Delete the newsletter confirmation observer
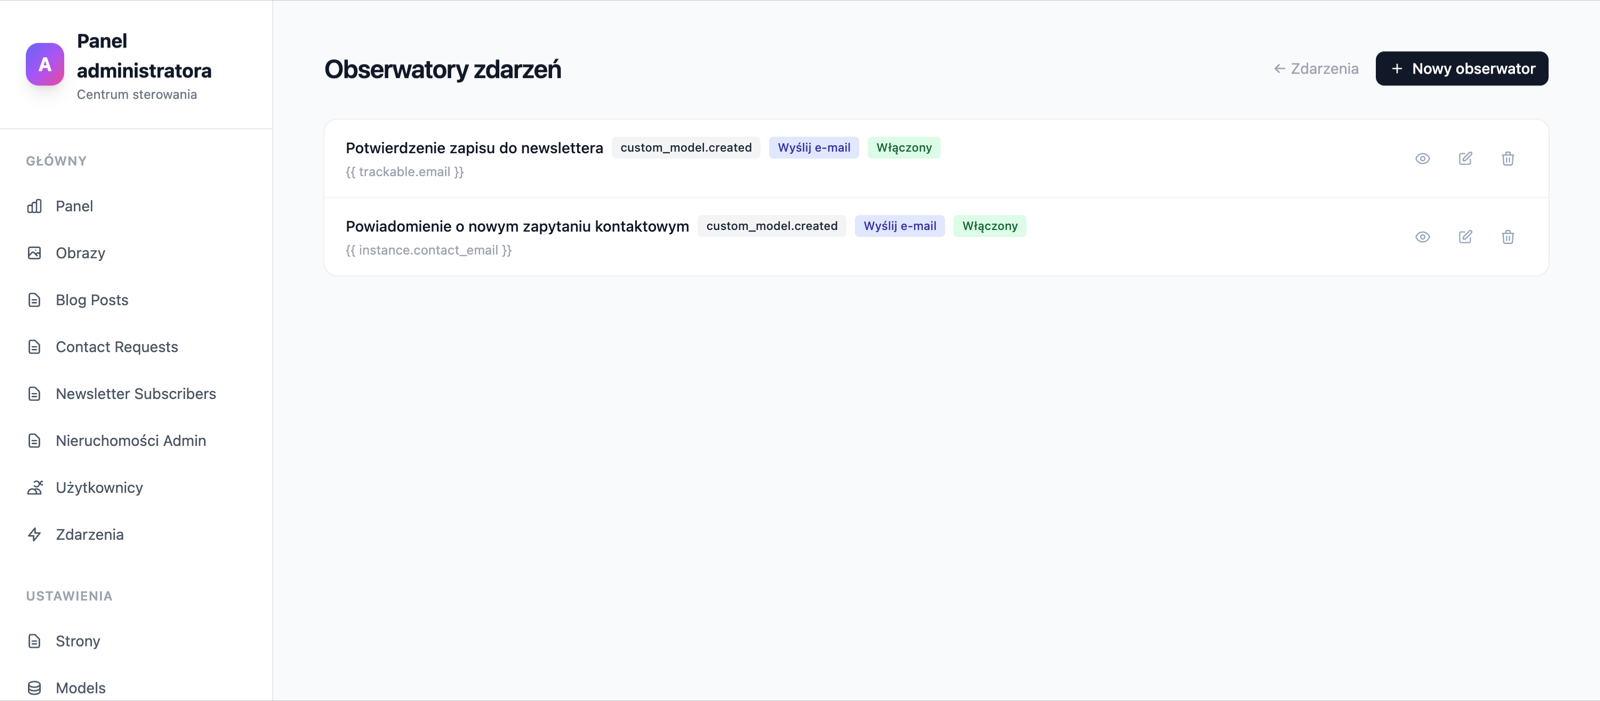 click(x=1508, y=159)
